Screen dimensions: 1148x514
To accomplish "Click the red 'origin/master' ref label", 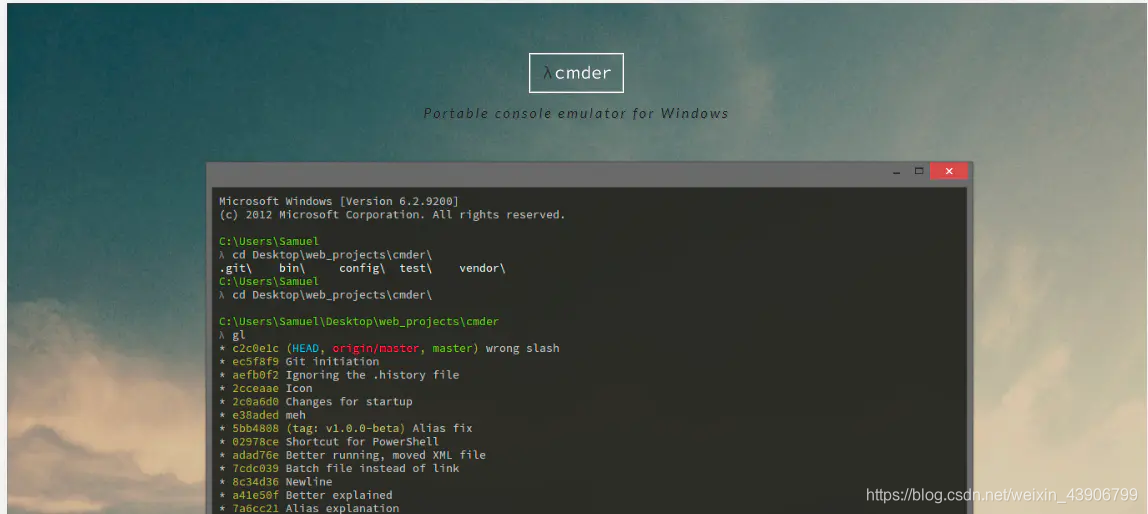I will coord(376,349).
